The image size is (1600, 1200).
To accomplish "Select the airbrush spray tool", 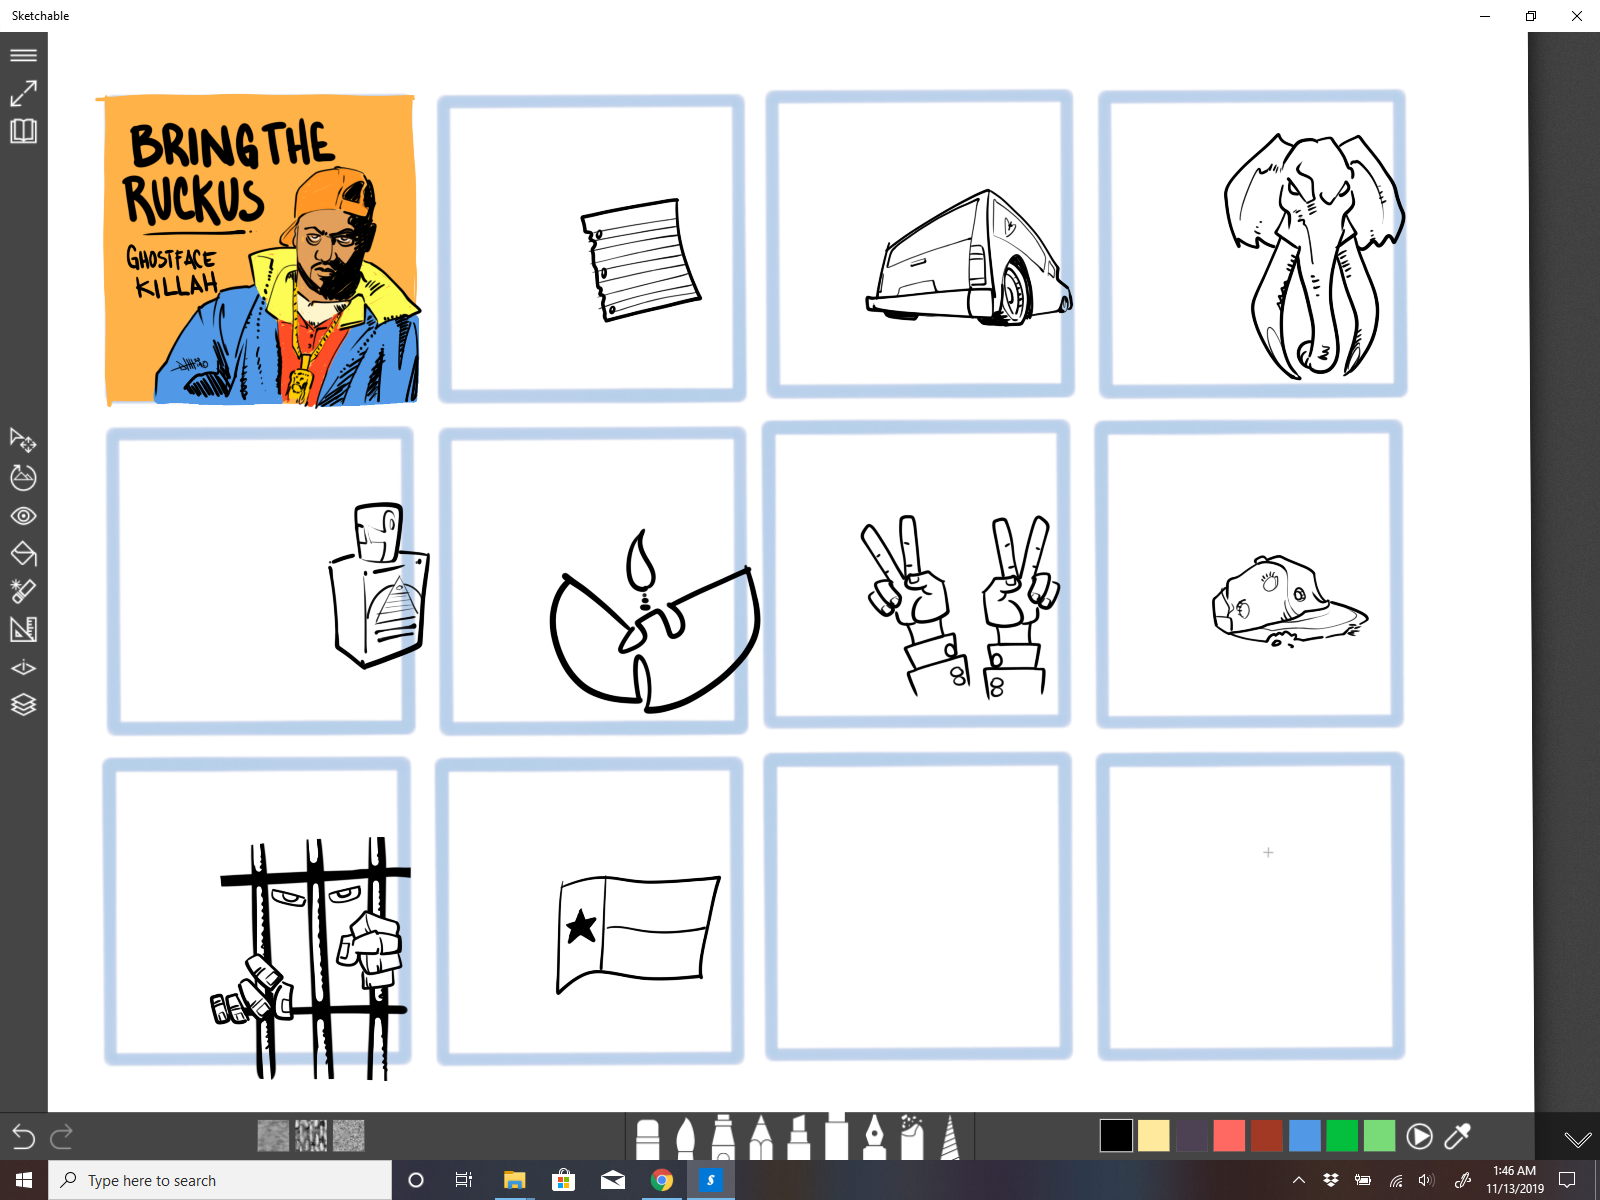I will (x=912, y=1138).
